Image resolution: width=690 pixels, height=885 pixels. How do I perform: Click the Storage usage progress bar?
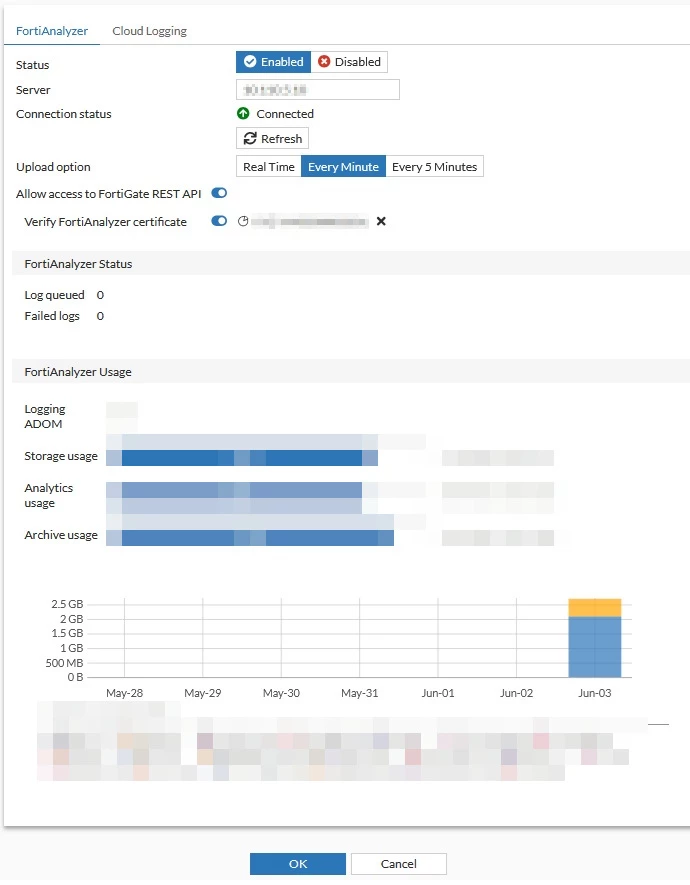point(242,458)
